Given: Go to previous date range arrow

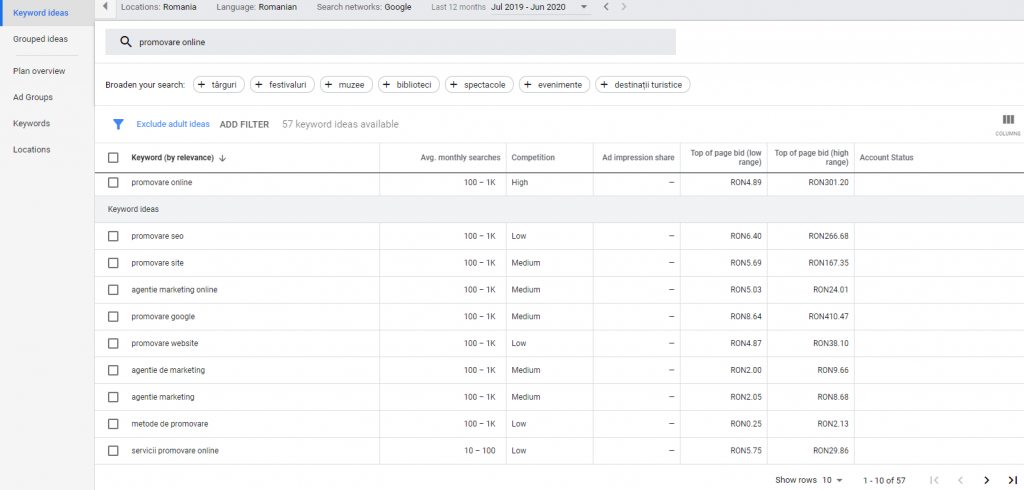Looking at the screenshot, I should click(605, 7).
